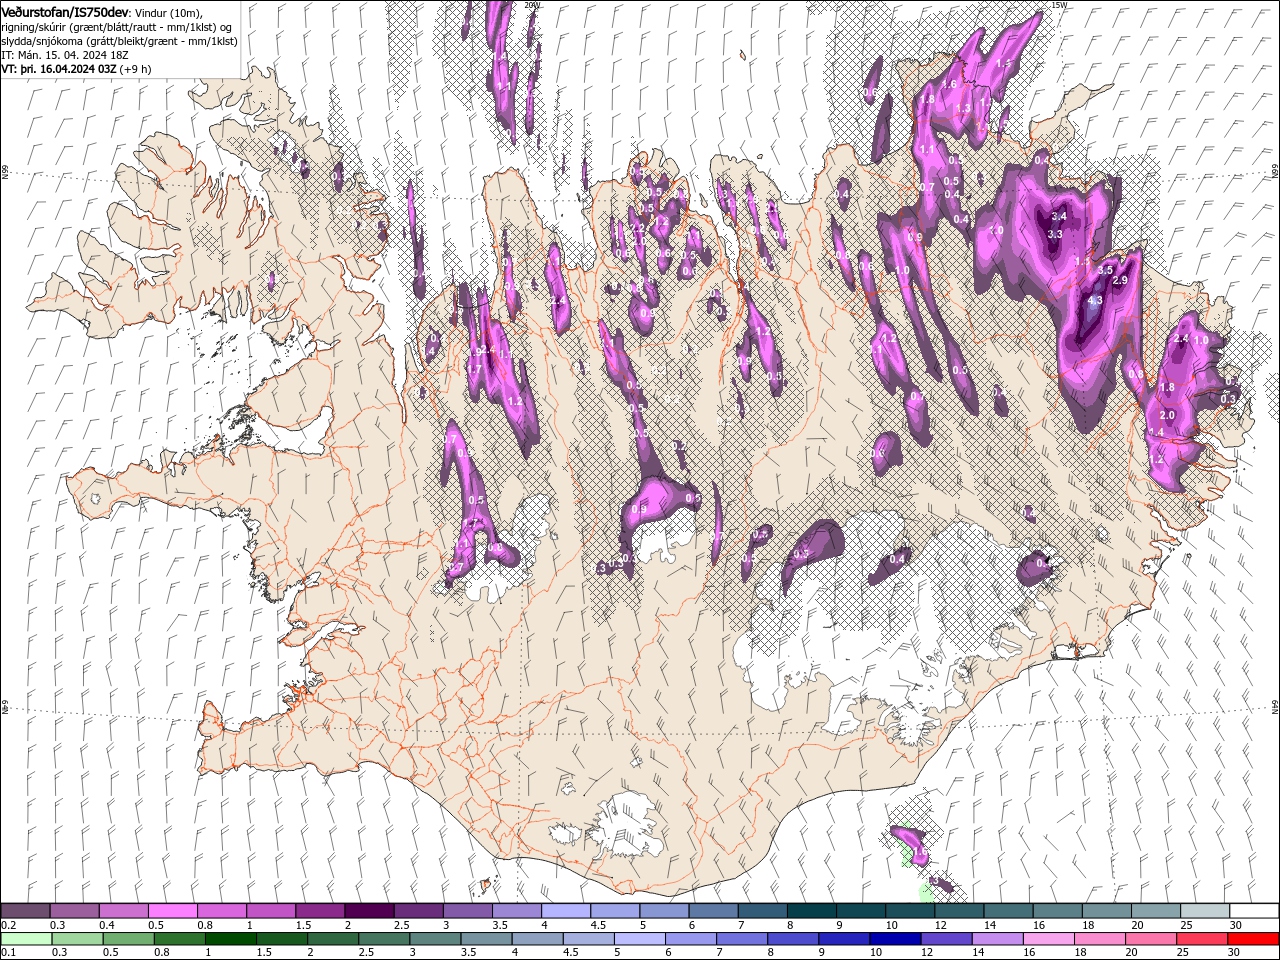Click the 3.3 snowfall value on the map
This screenshot has width=1280, height=960.
(x=1054, y=234)
